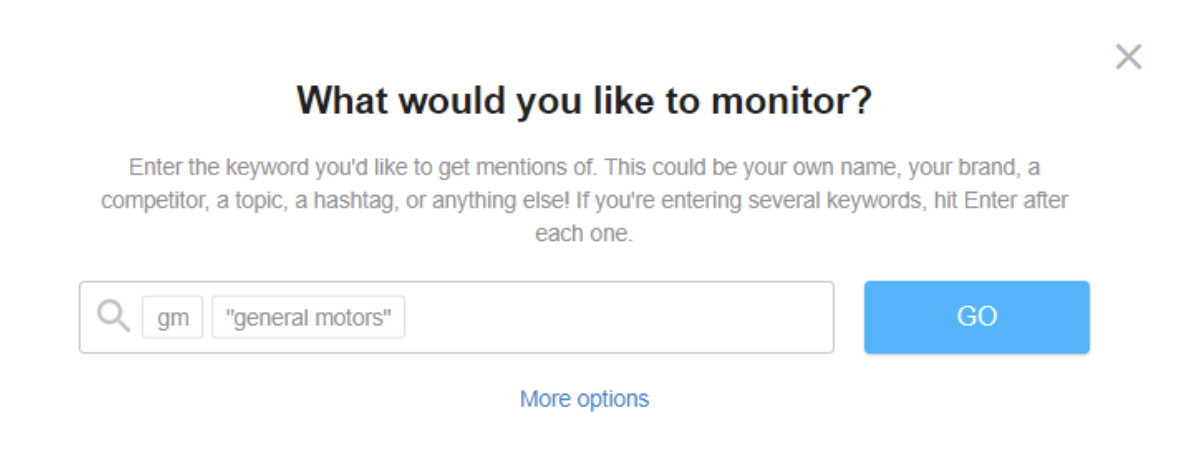Click the magnifying glass search icon
1200x476 pixels.
(x=114, y=317)
